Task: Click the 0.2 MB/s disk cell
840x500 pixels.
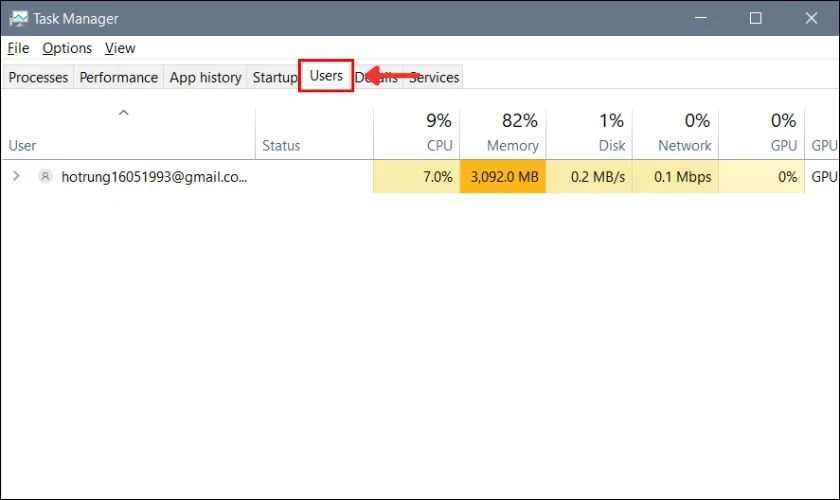Action: point(589,176)
